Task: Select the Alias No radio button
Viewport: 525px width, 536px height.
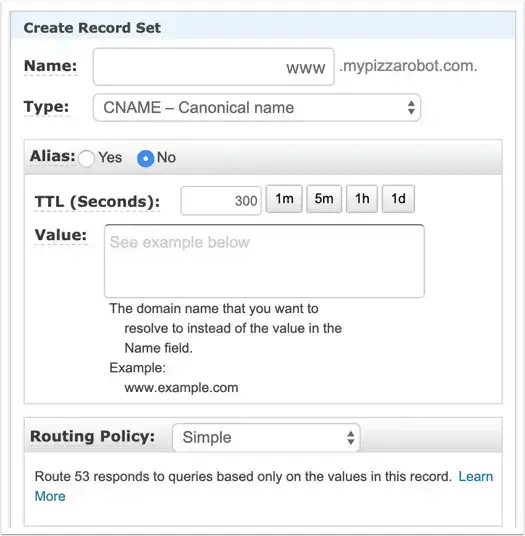Action: click(146, 159)
